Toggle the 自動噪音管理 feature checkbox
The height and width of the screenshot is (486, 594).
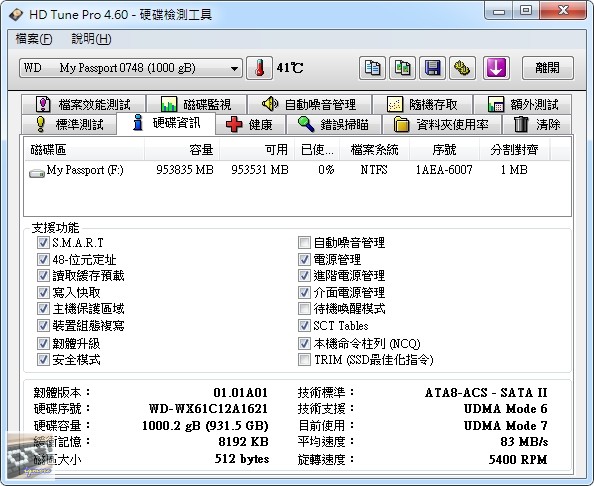coord(304,242)
